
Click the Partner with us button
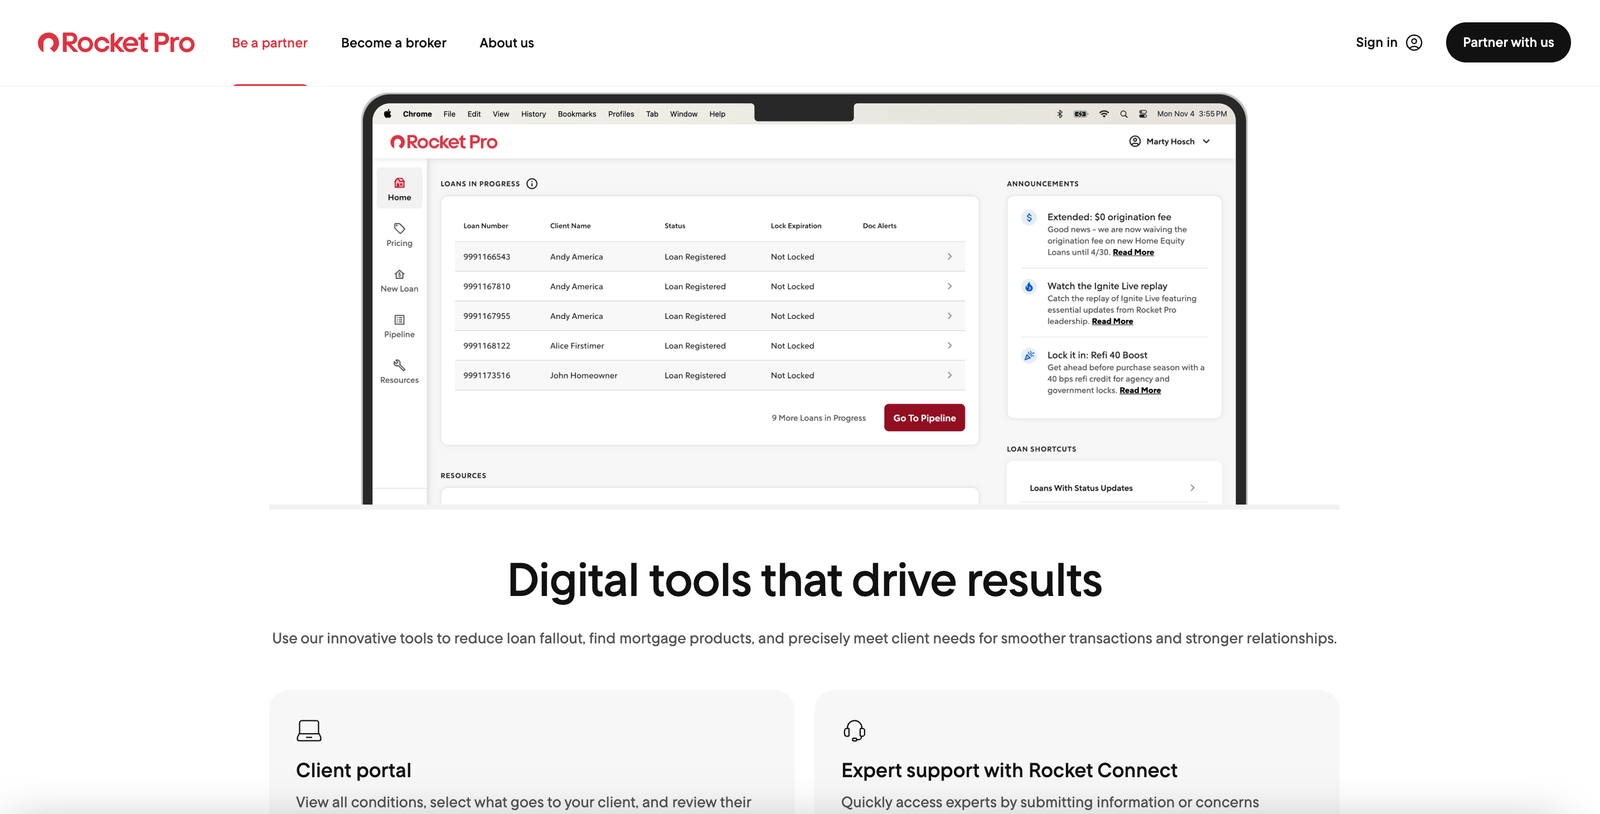tap(1508, 42)
